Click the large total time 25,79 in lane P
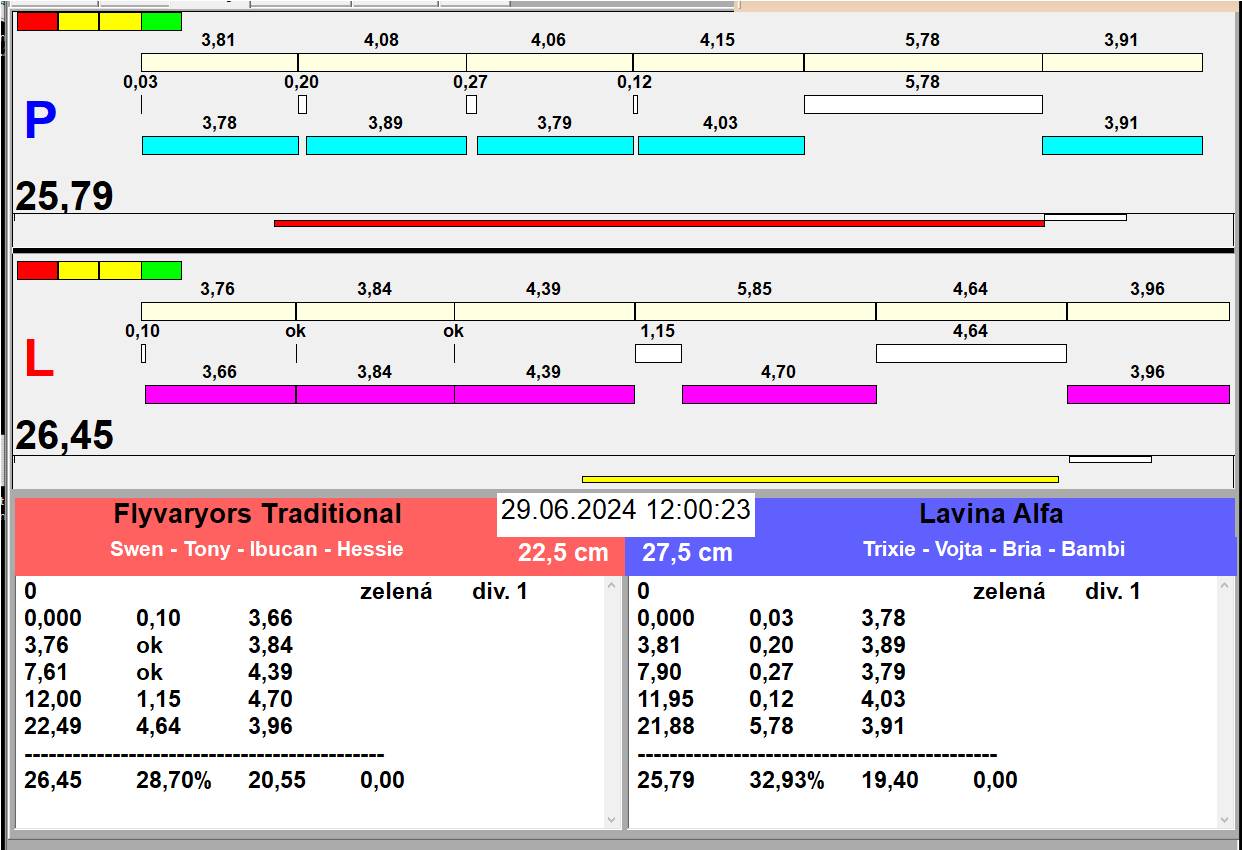 [64, 196]
